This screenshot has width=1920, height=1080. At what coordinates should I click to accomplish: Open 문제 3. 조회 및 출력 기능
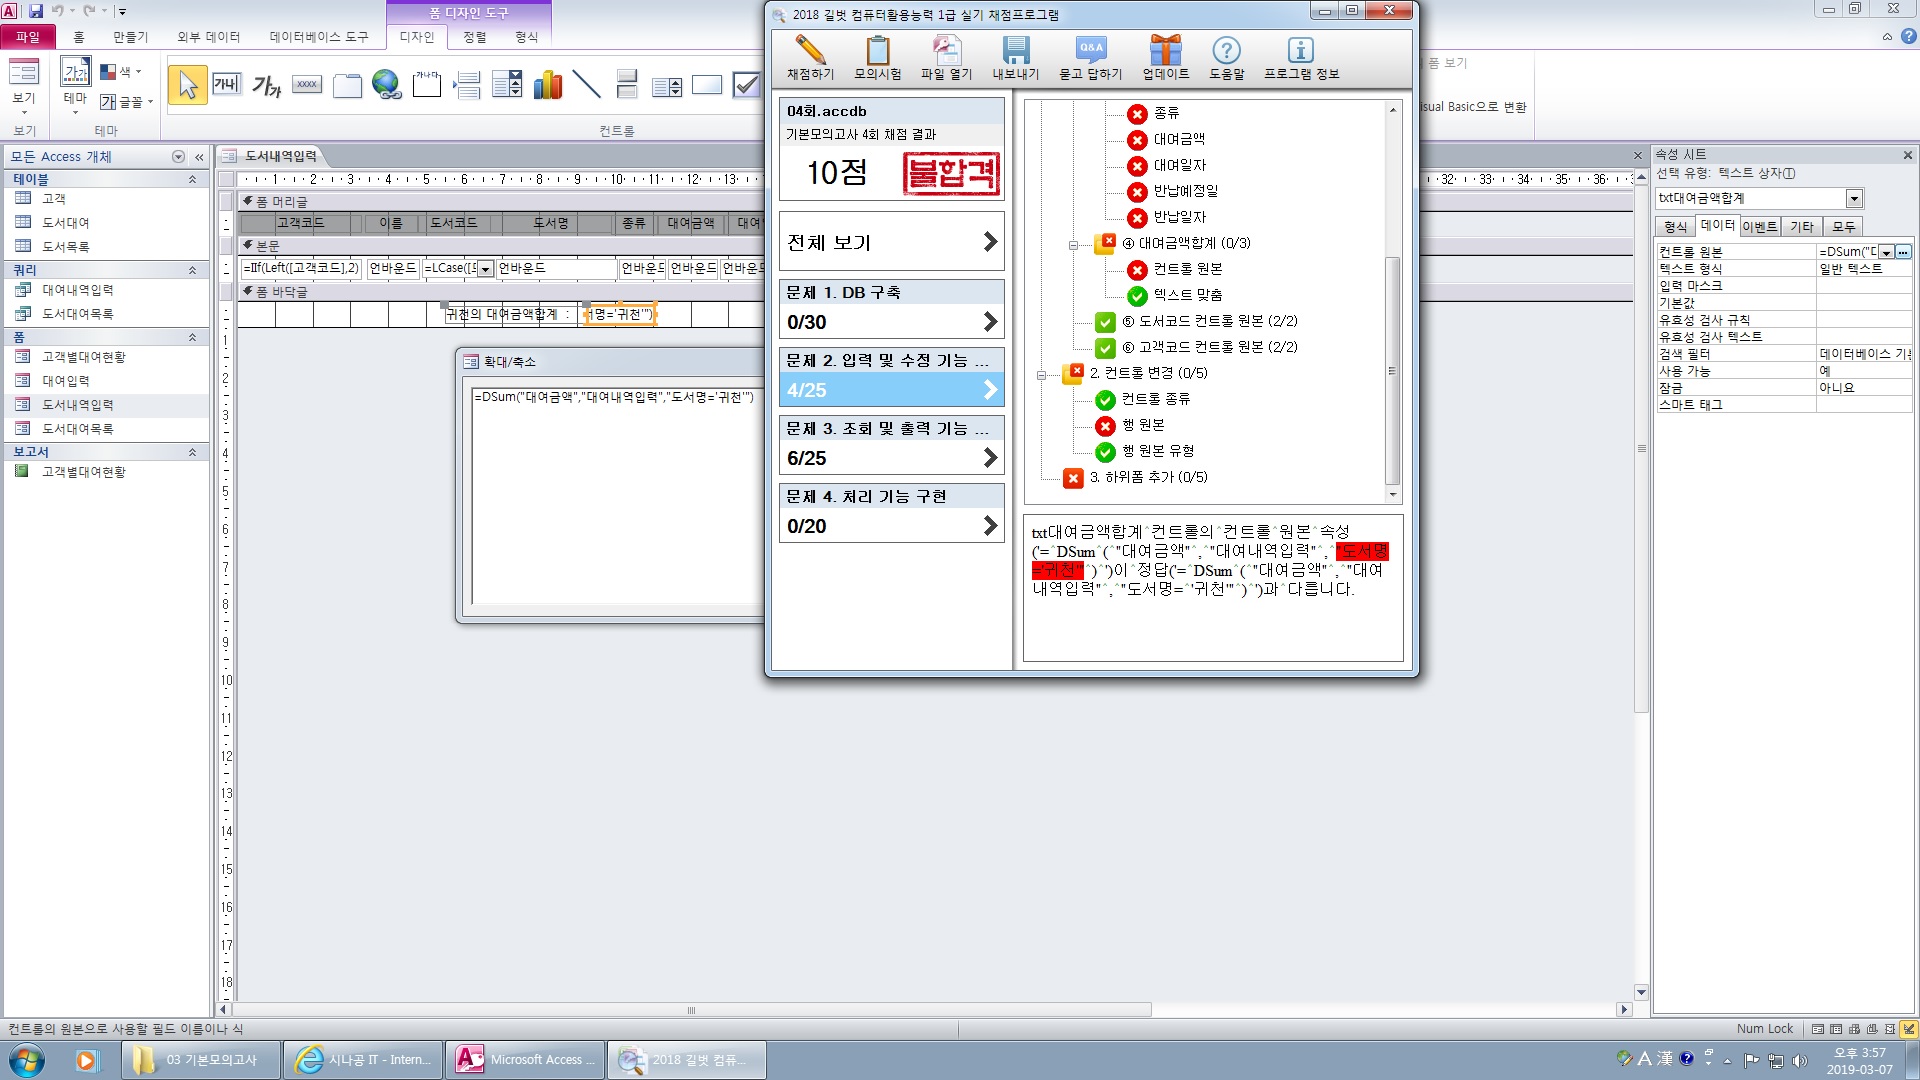(x=891, y=445)
